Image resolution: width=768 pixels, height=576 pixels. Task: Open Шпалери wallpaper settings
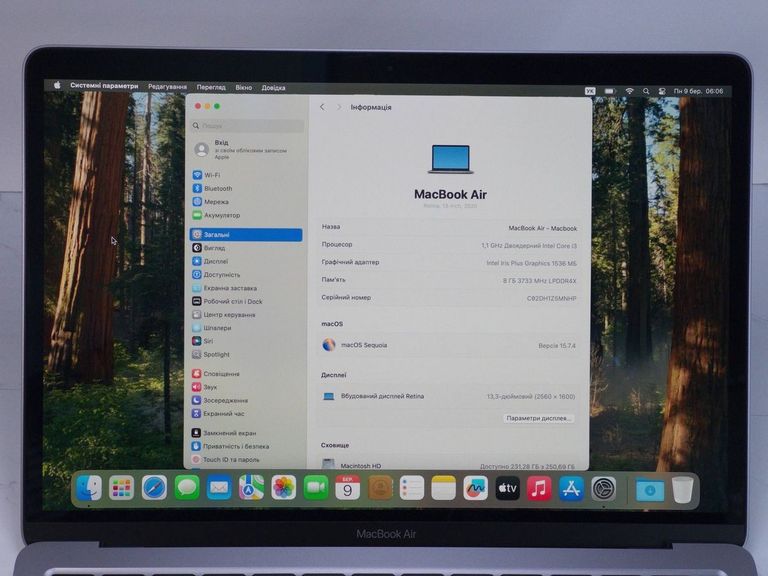(212, 328)
